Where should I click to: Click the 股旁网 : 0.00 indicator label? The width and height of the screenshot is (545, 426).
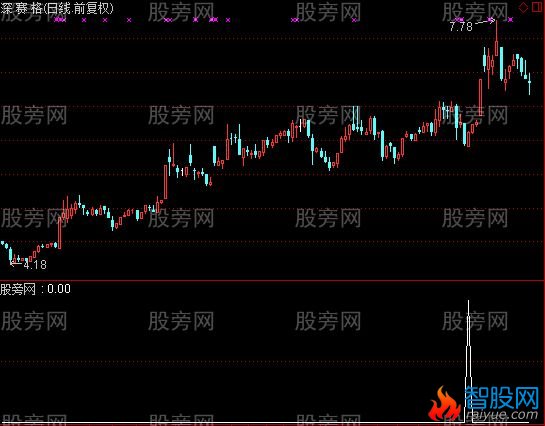click(35, 289)
